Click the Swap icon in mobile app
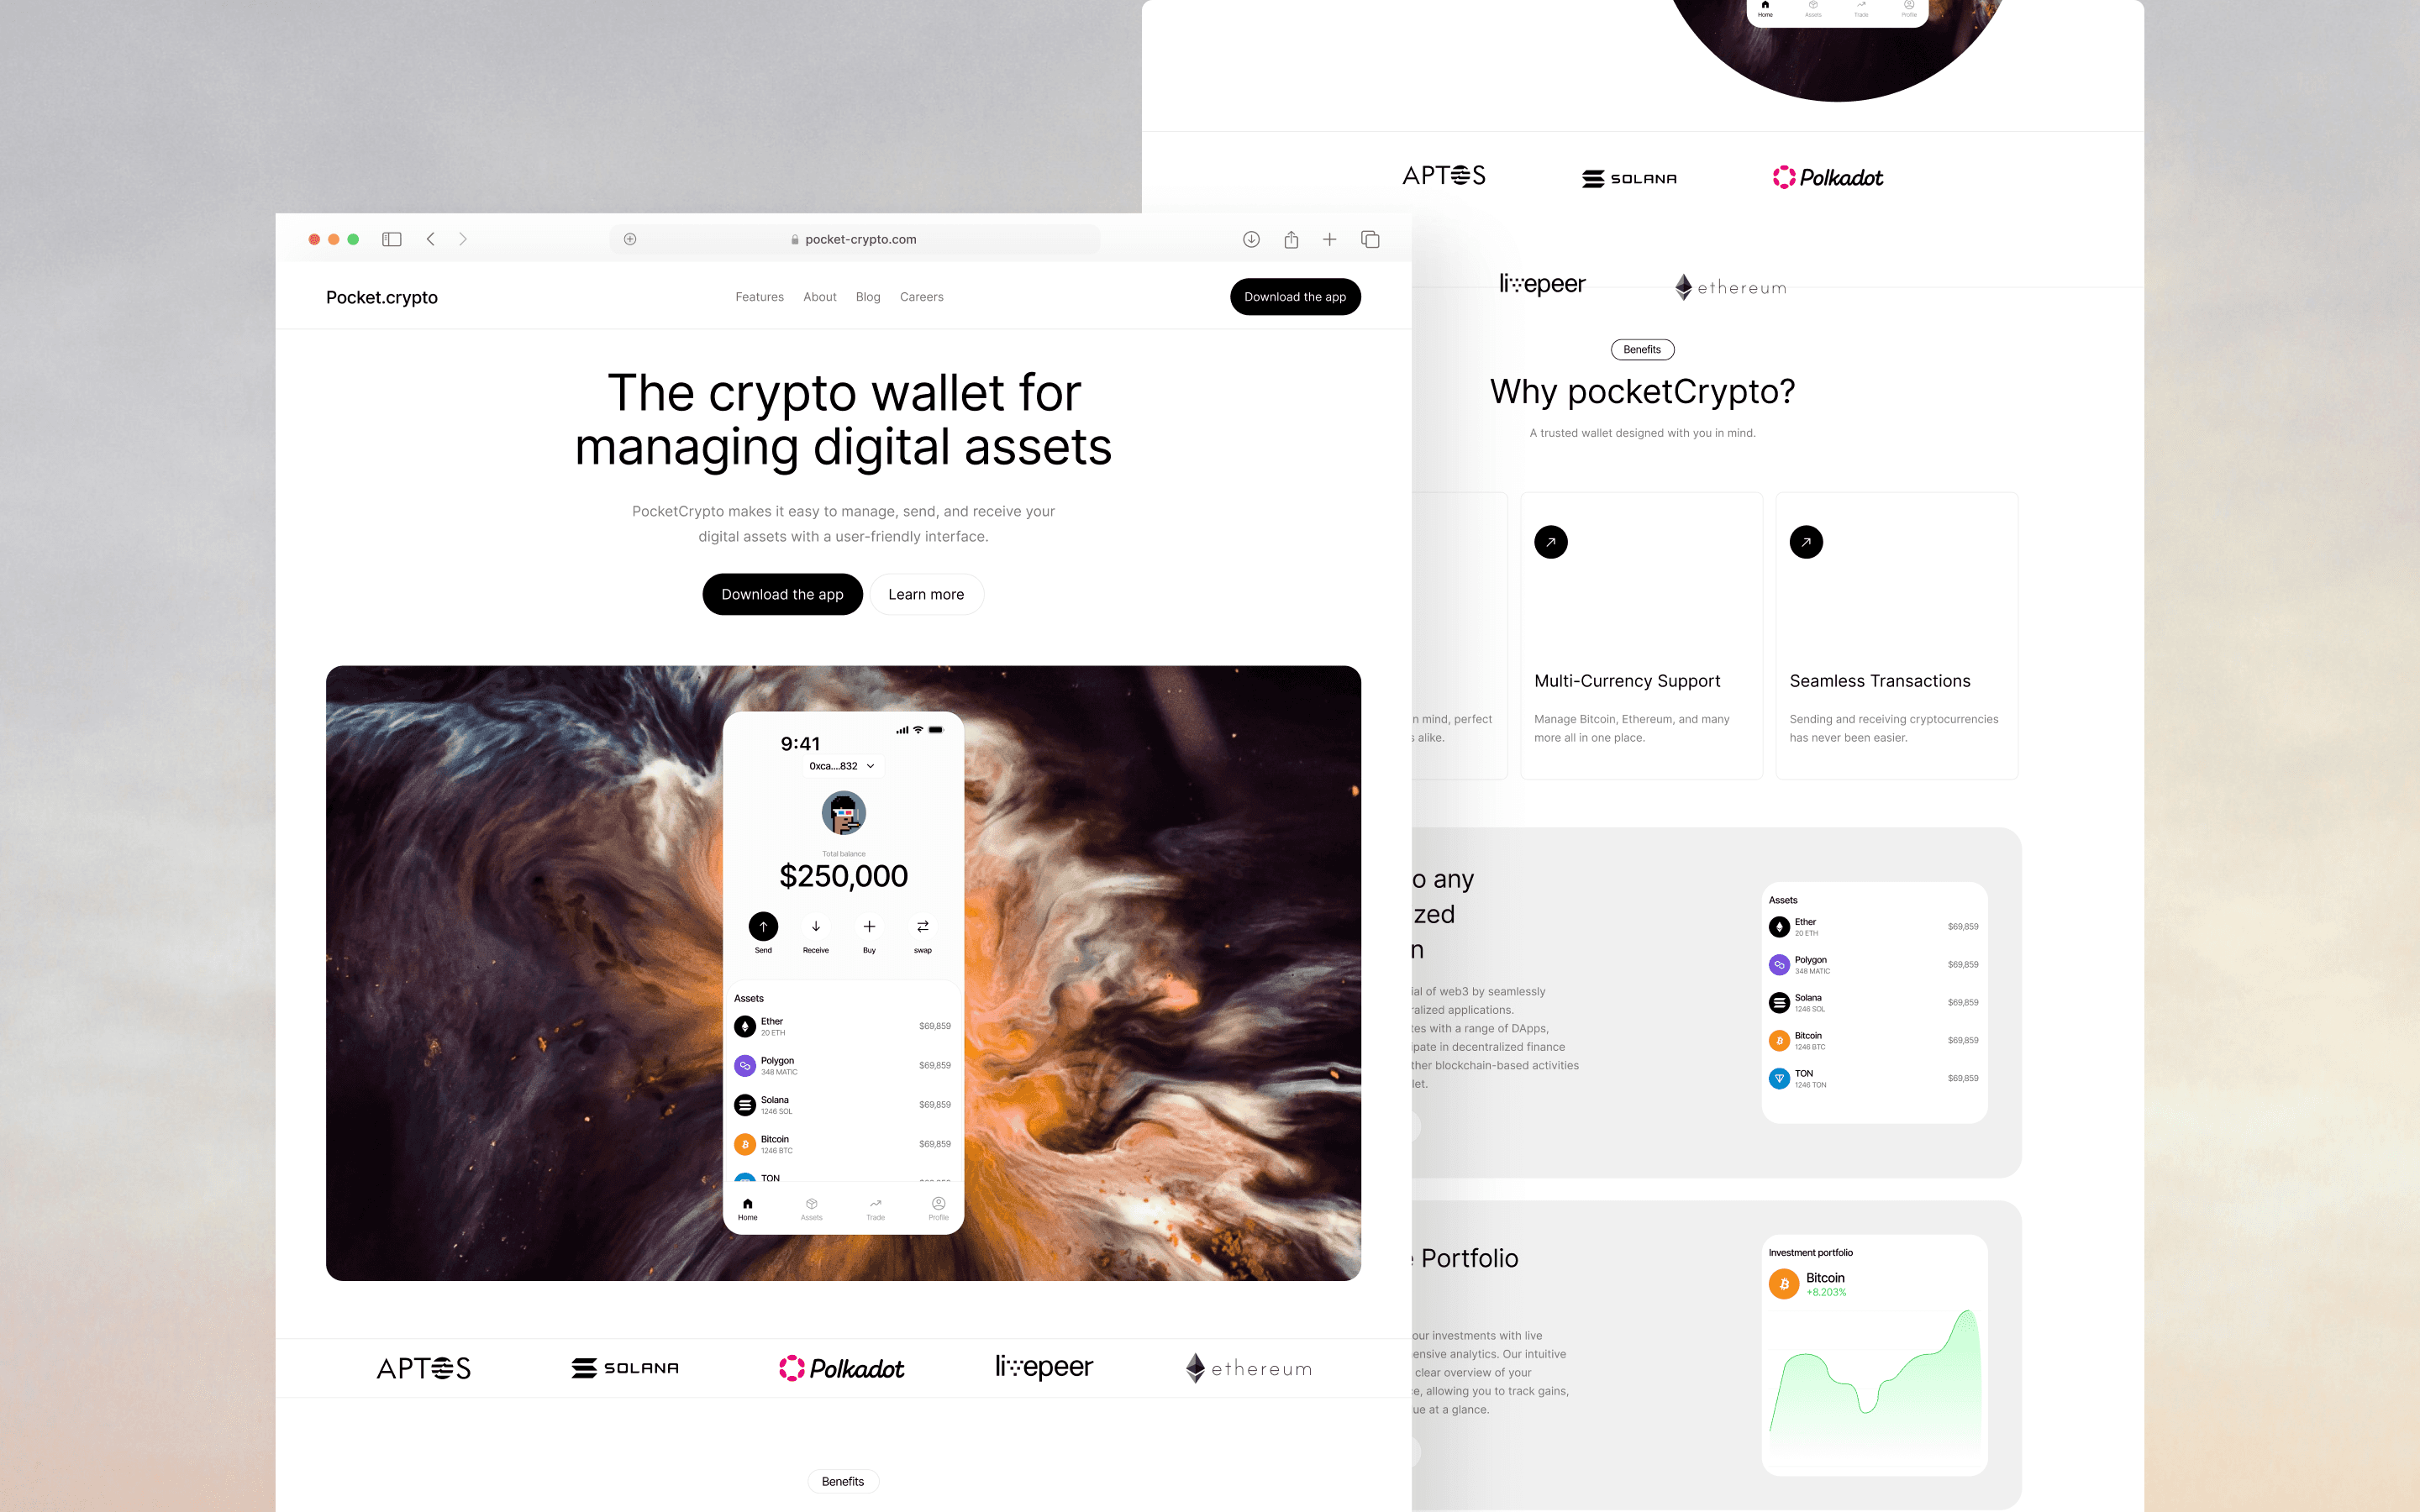Viewport: 2420px width, 1512px height. (922, 925)
